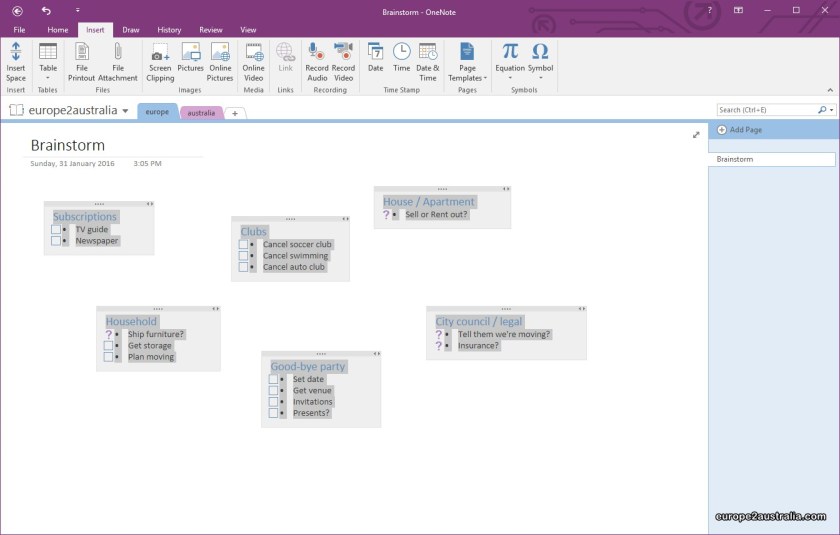This screenshot has width=840, height=535.
Task: Open the History tab
Action: 169,30
